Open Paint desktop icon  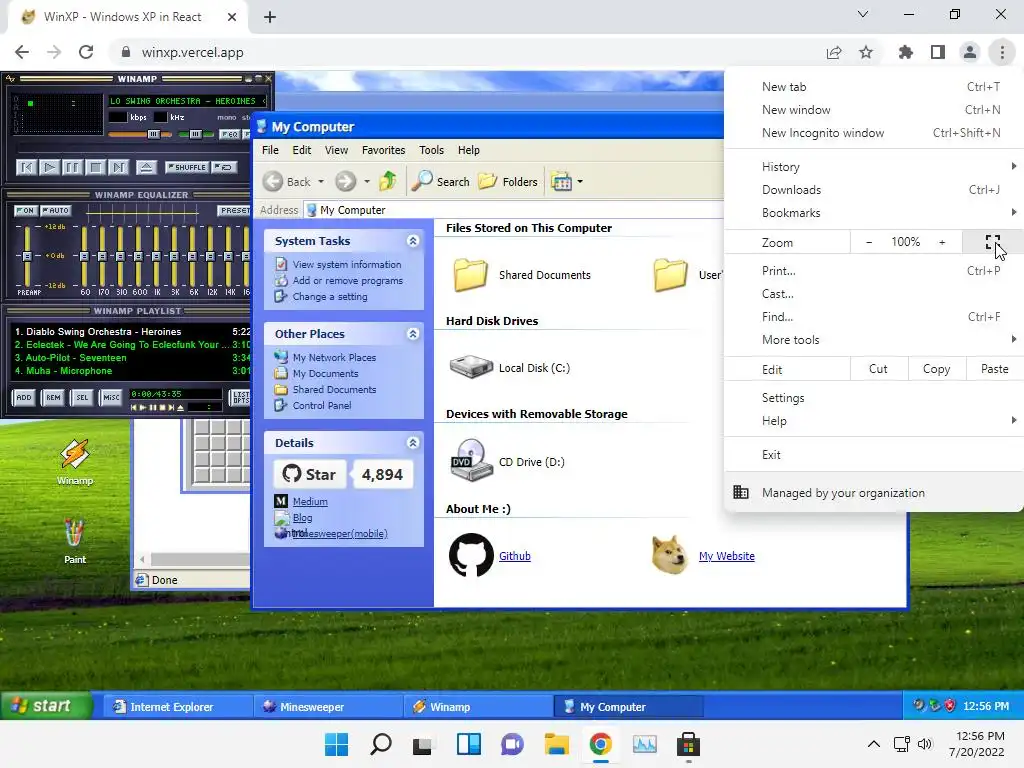pos(74,541)
